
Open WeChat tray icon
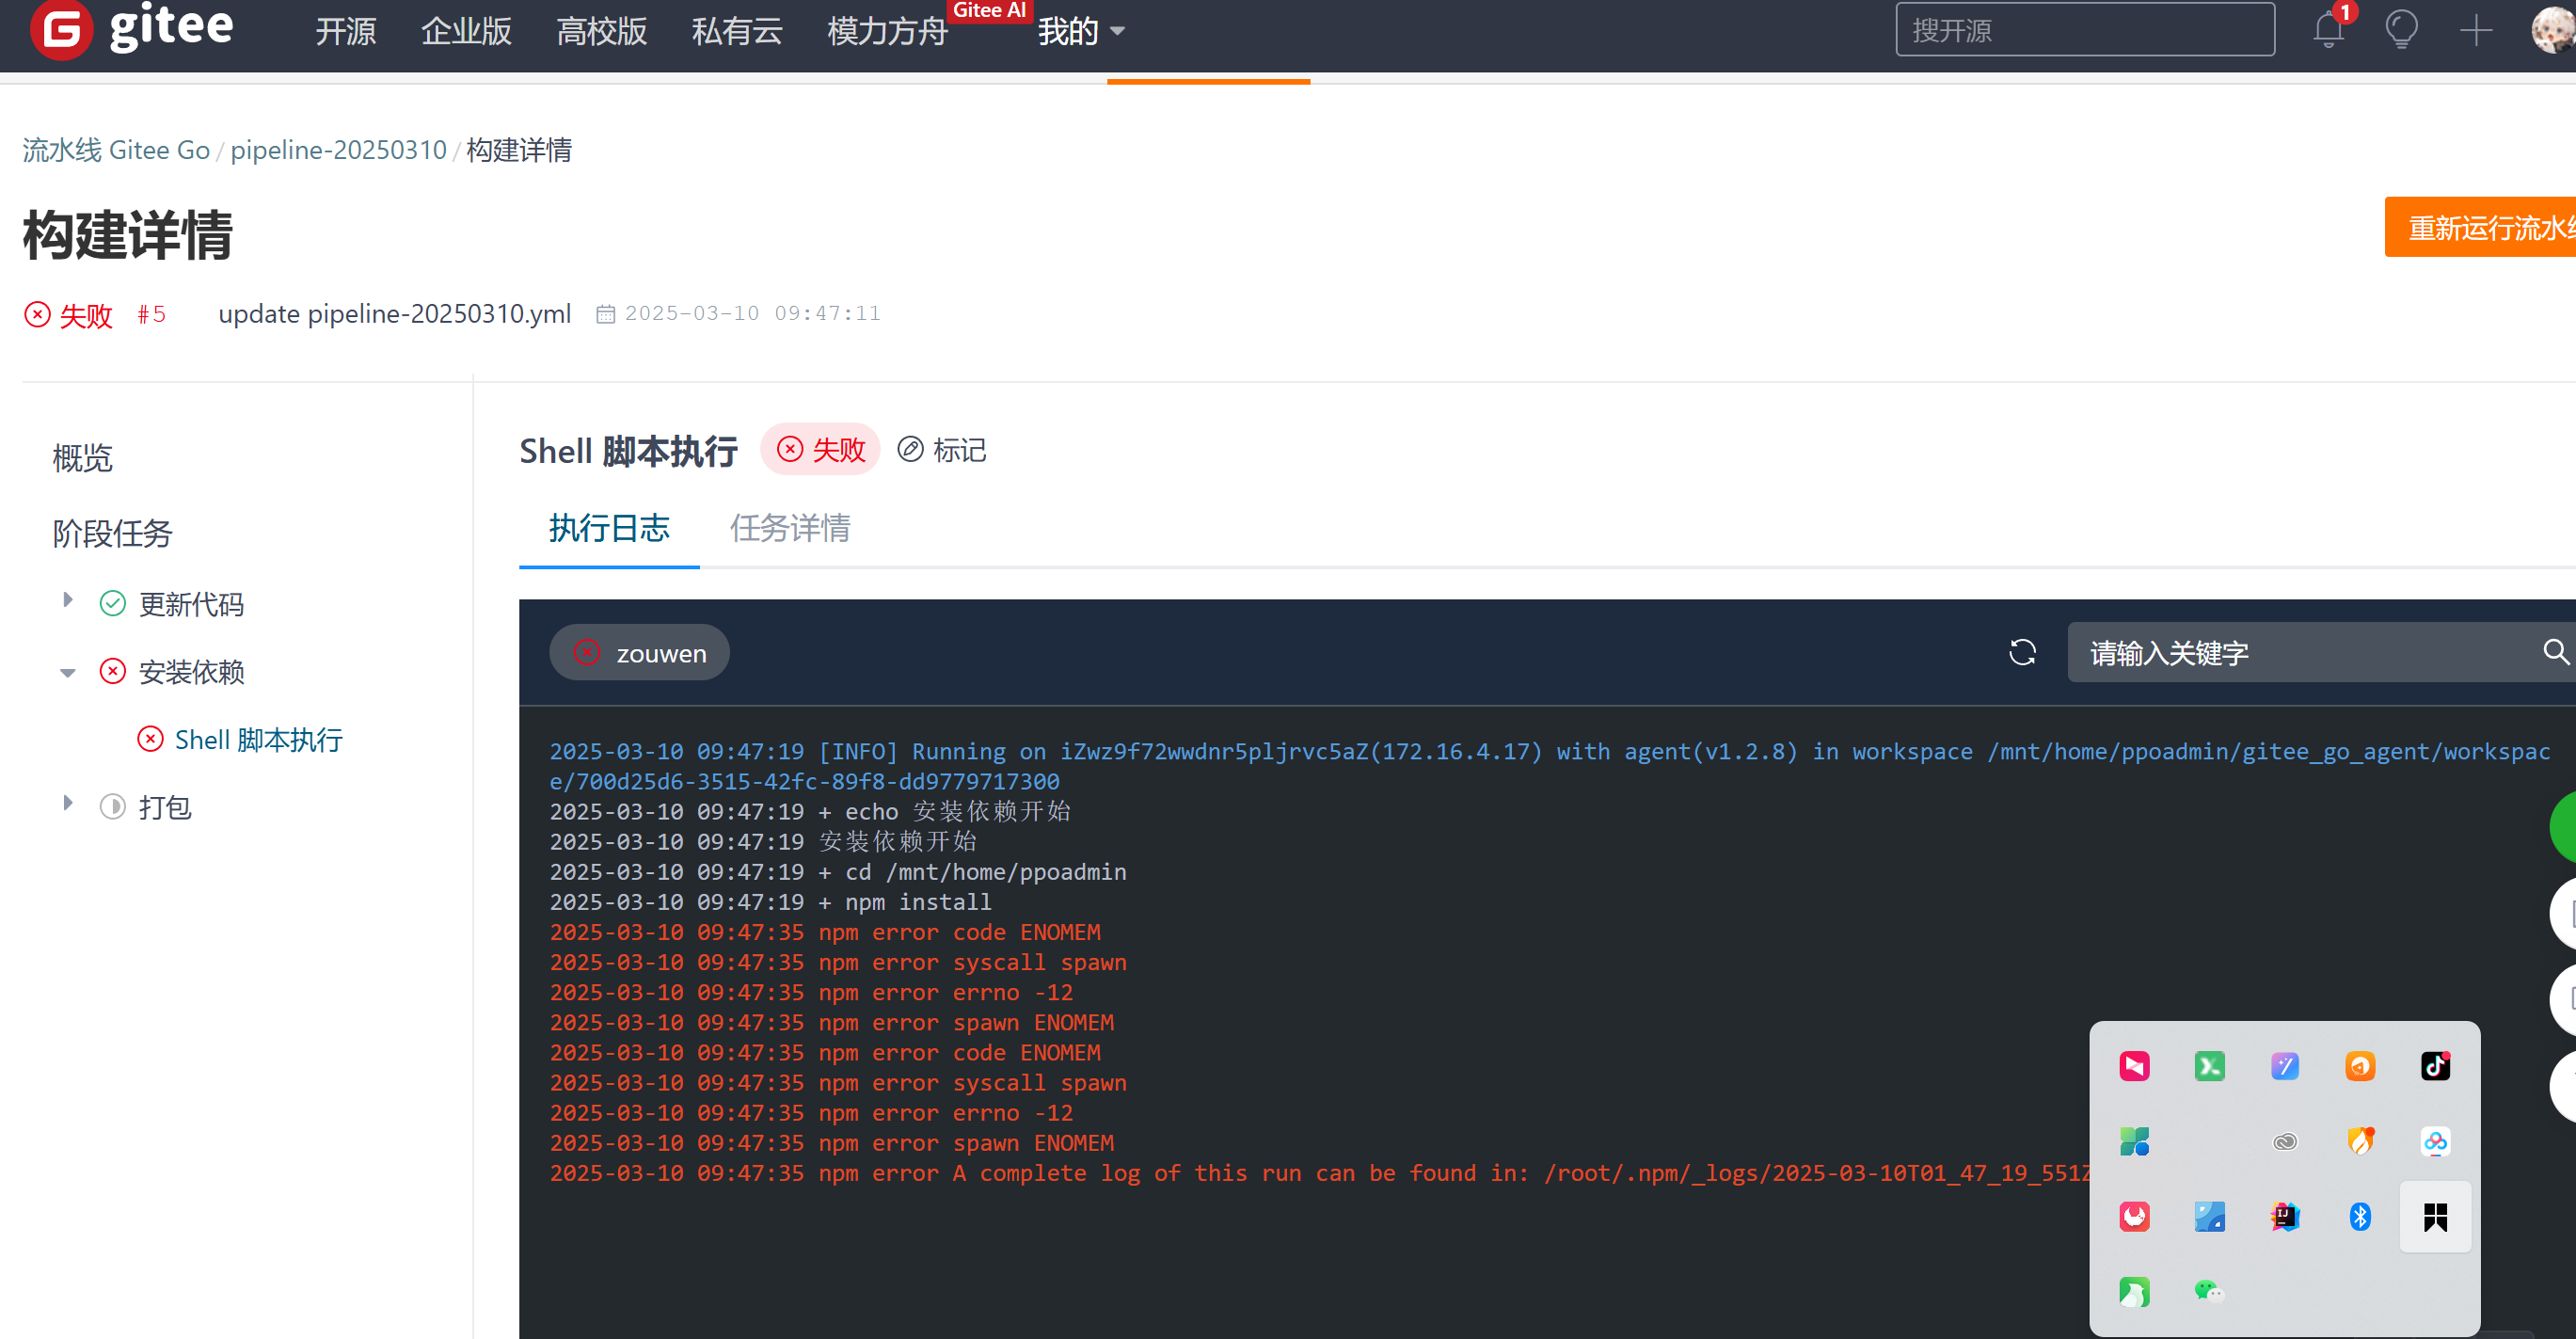pos(2209,1291)
